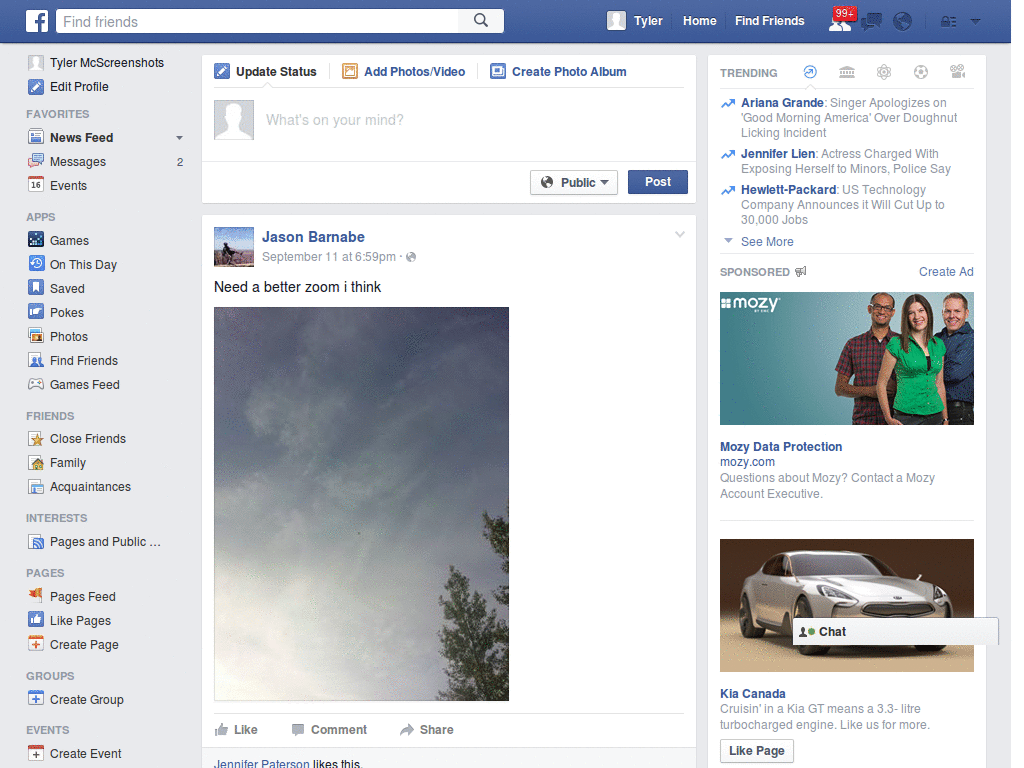This screenshot has height=768, width=1024.
Task: Open the Kia Canada page link
Action: tap(752, 694)
